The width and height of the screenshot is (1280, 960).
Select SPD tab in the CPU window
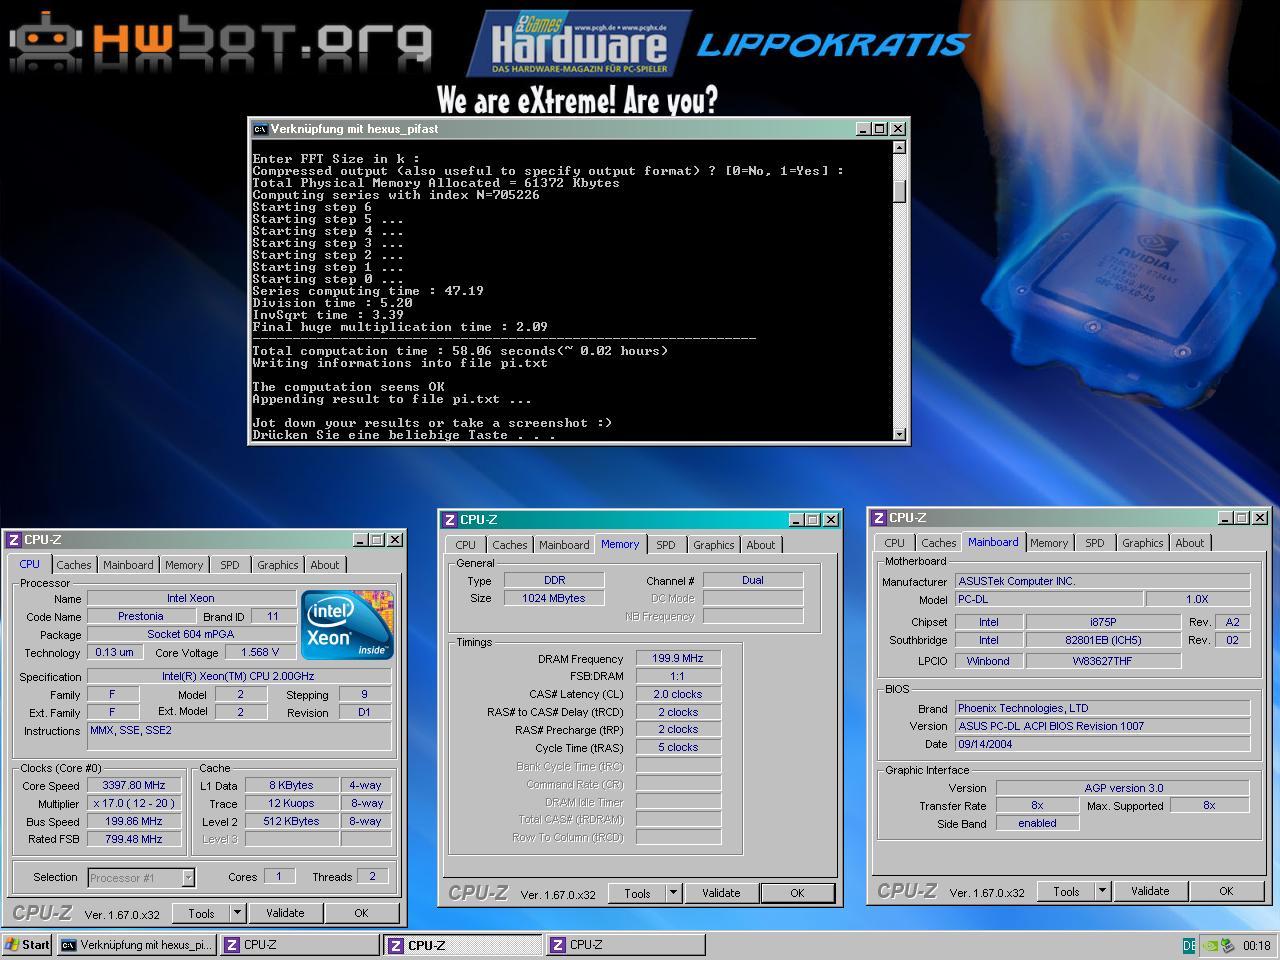click(x=230, y=565)
